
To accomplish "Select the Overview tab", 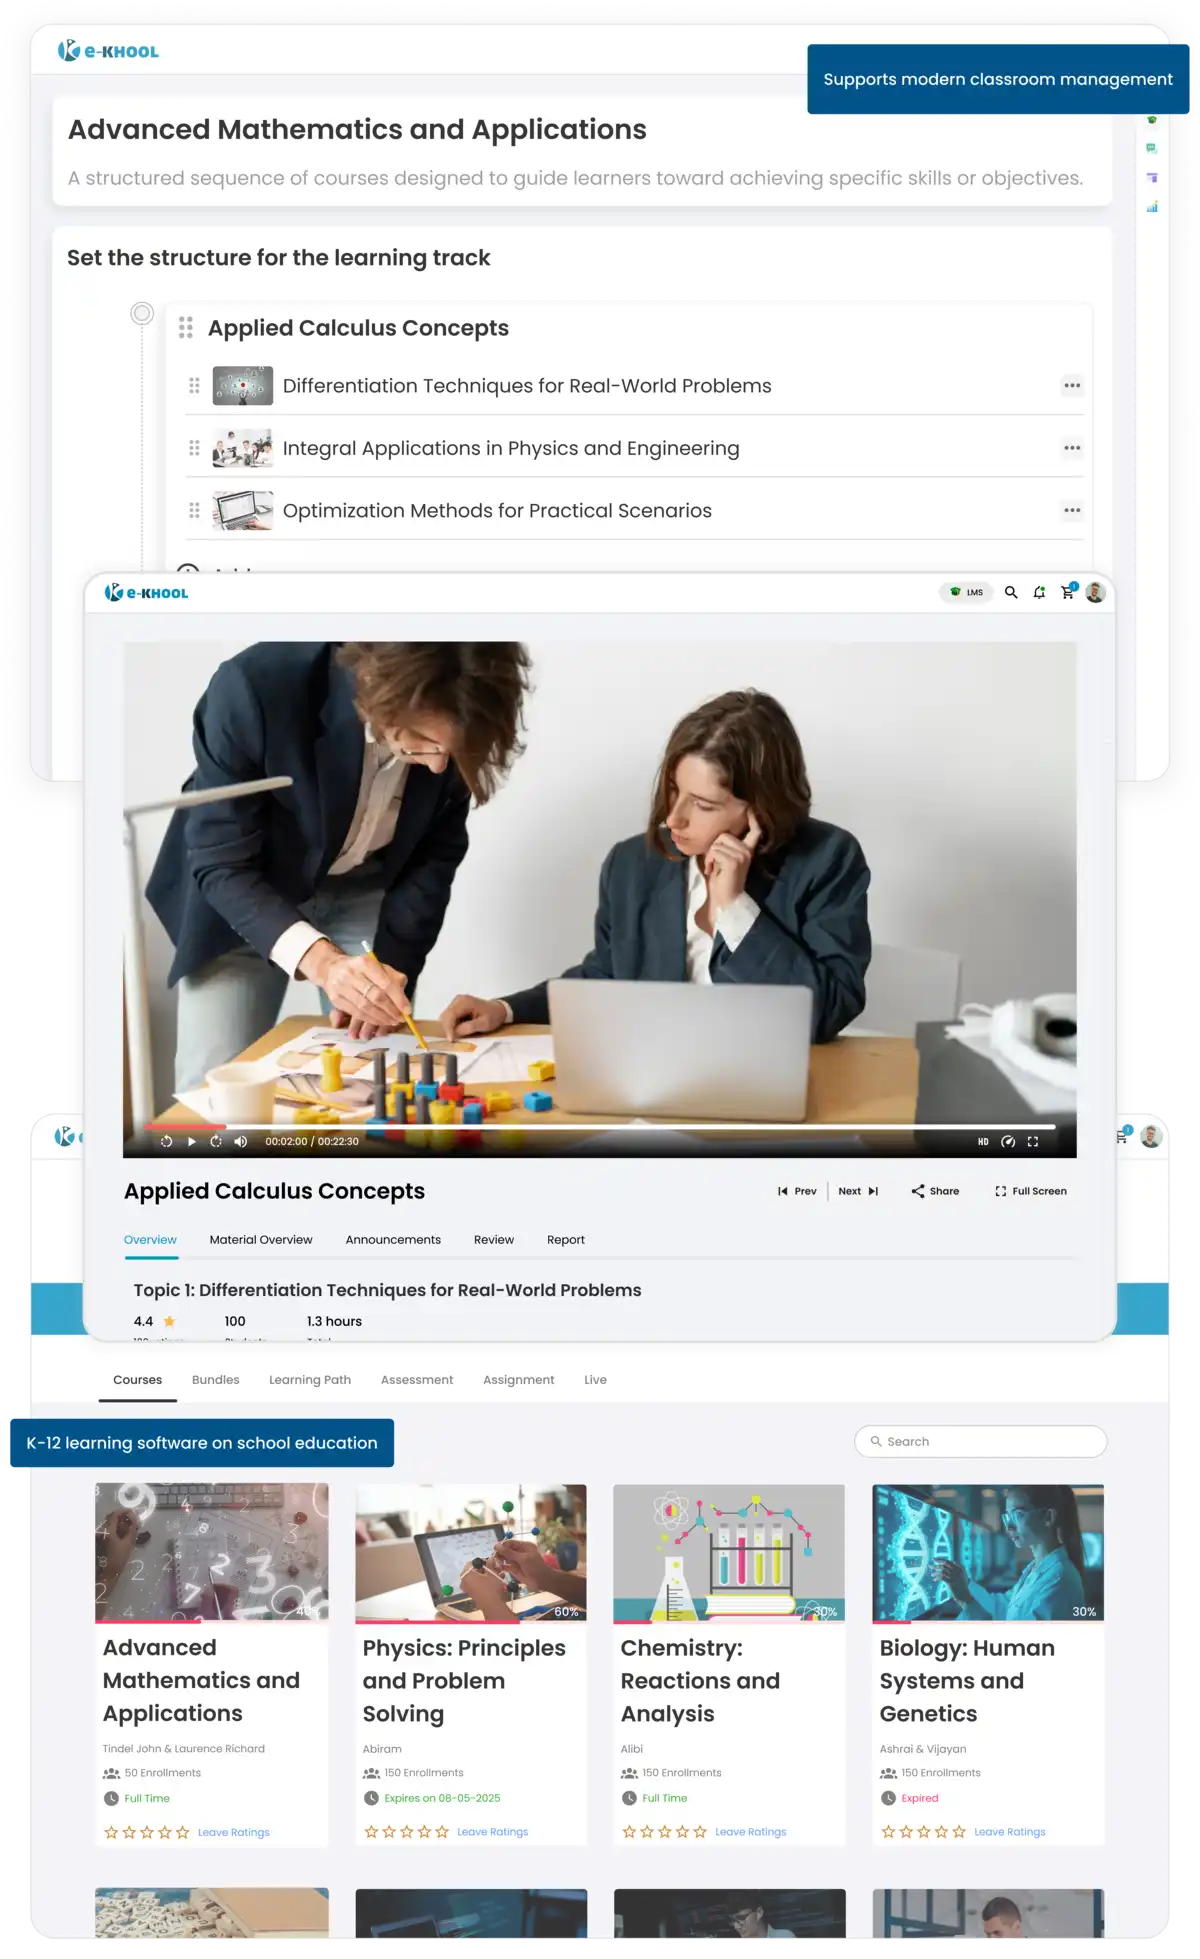I will 150,1240.
